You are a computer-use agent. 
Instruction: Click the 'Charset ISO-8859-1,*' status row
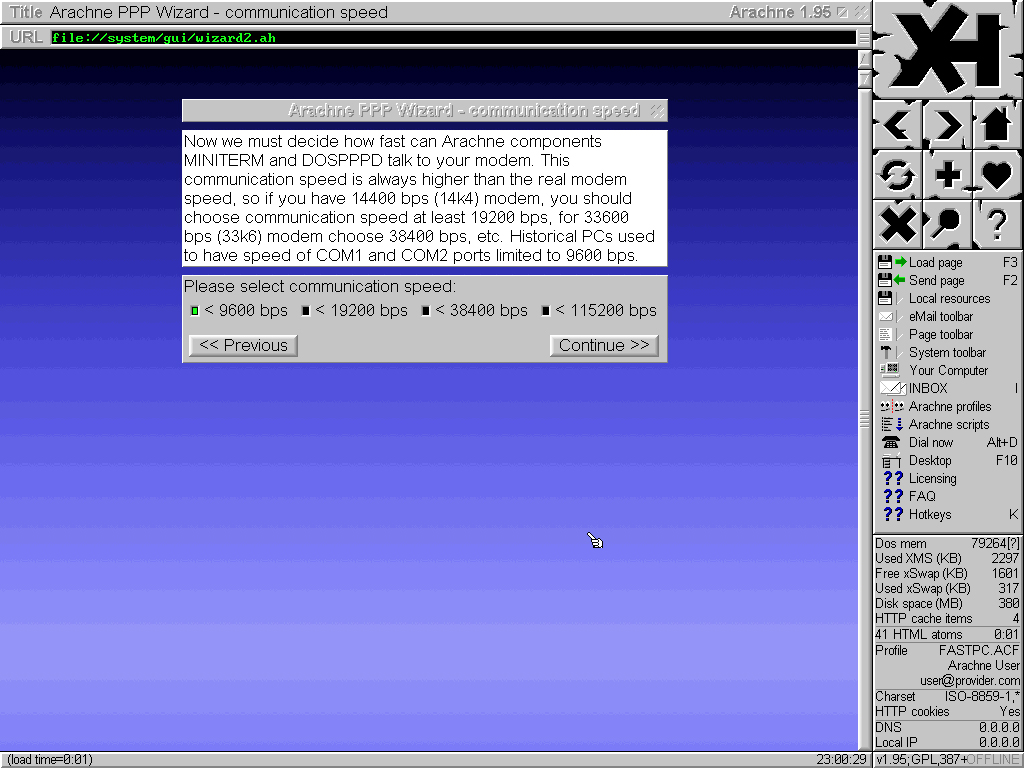(947, 696)
